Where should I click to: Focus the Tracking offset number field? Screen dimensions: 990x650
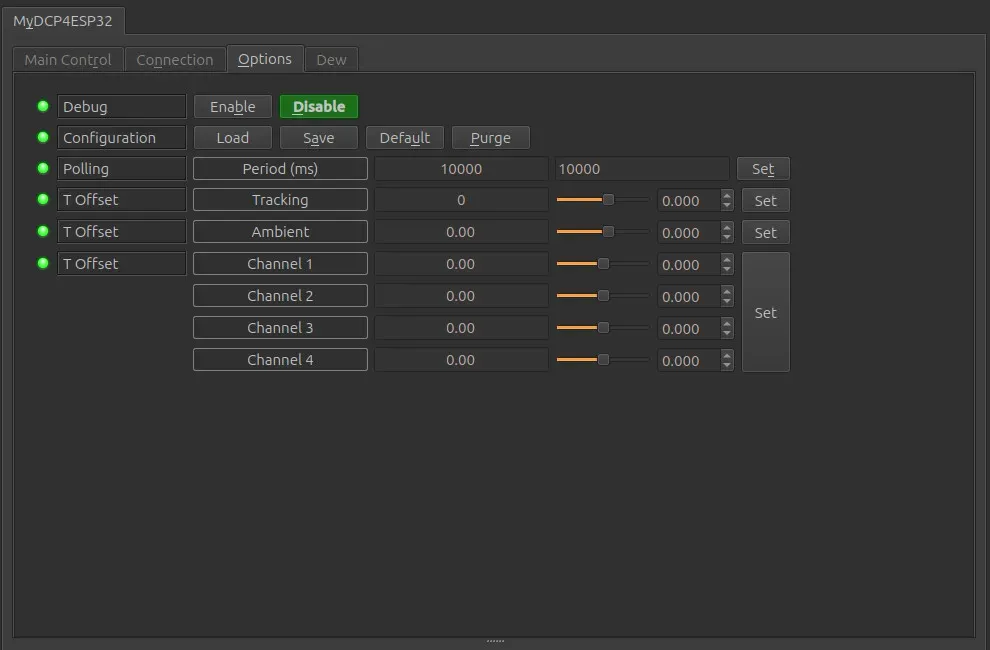coord(689,201)
